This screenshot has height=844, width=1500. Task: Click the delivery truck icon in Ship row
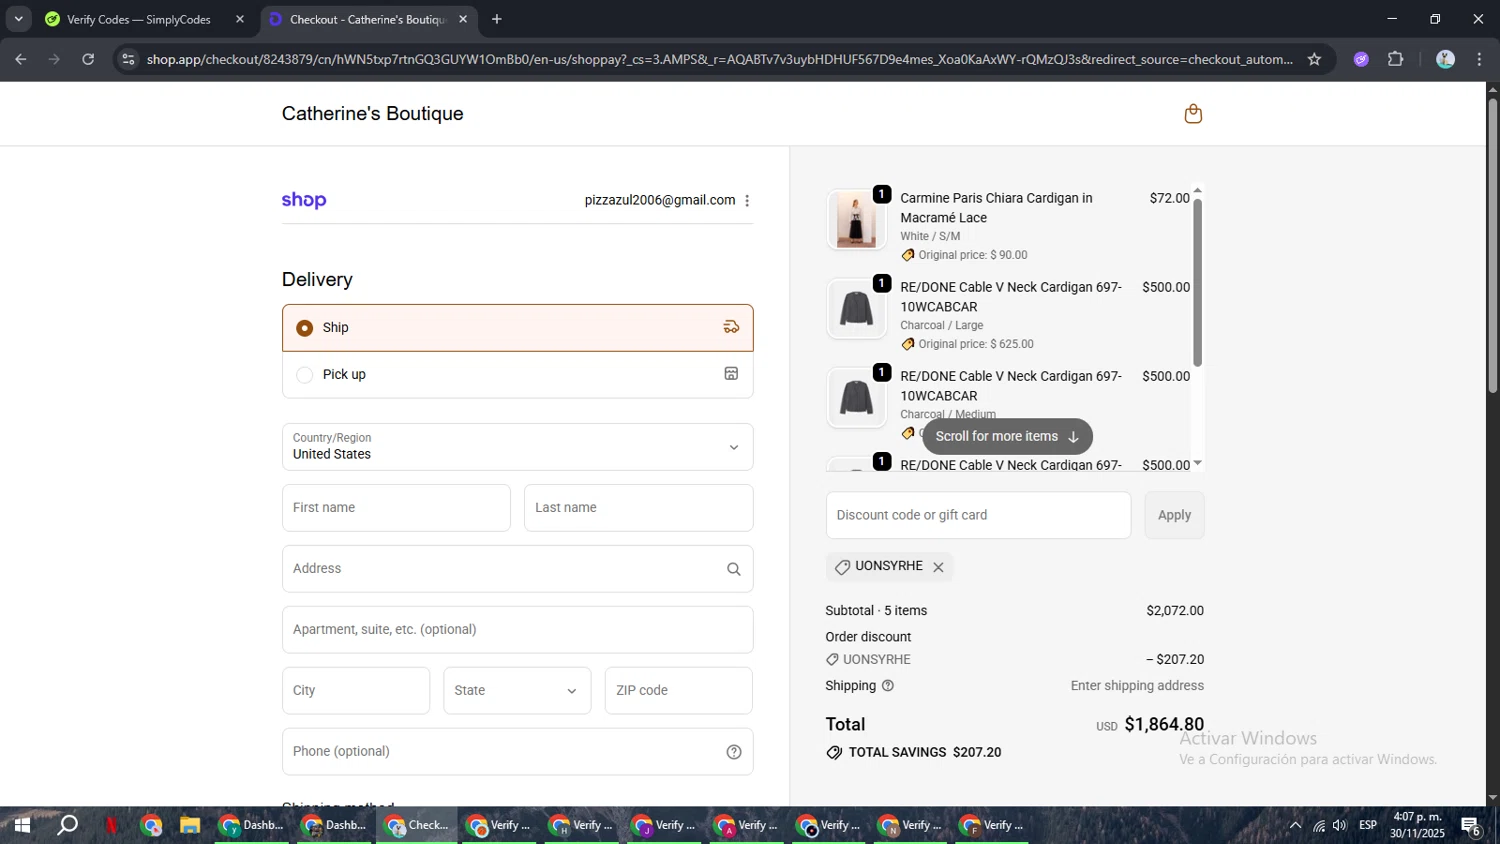click(731, 327)
